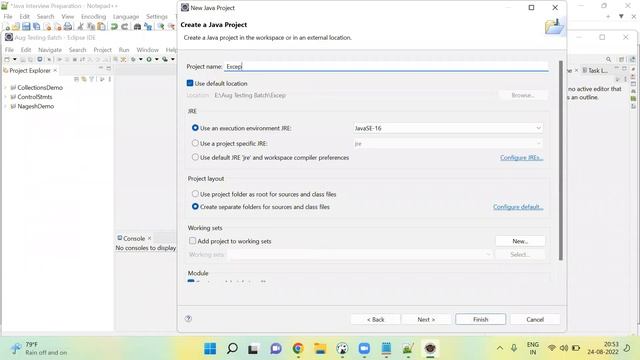Open Zoom from the taskbar
Image resolution: width=640 pixels, height=360 pixels.
click(x=364, y=349)
